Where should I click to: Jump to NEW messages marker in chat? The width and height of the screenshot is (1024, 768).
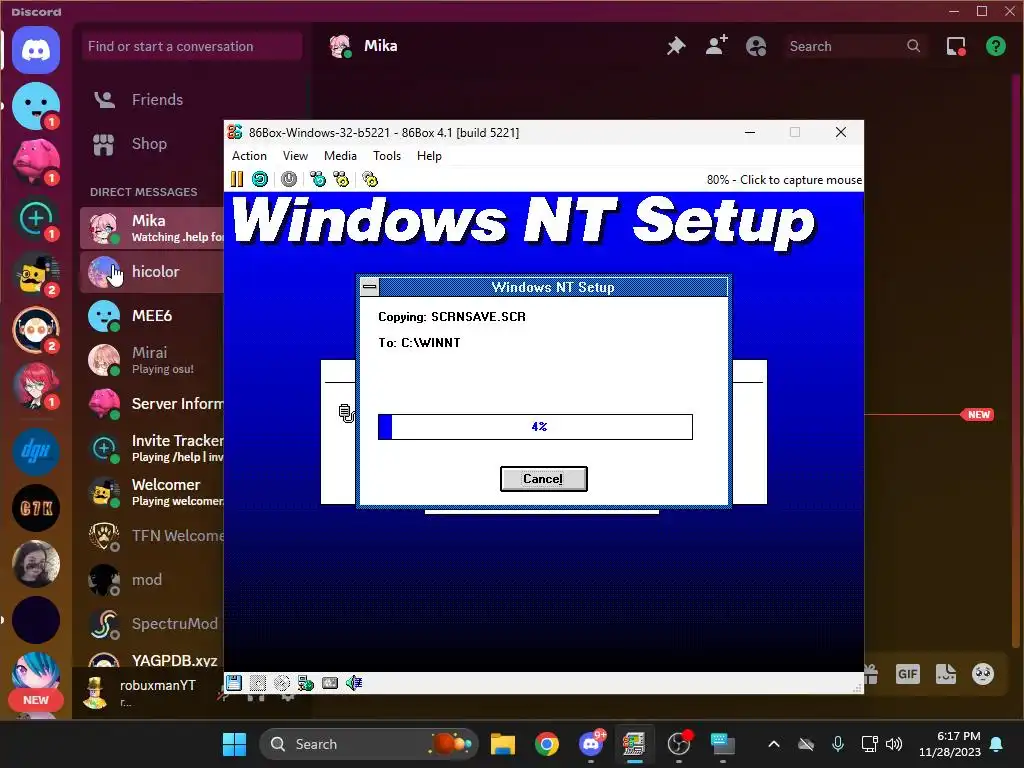pos(978,415)
